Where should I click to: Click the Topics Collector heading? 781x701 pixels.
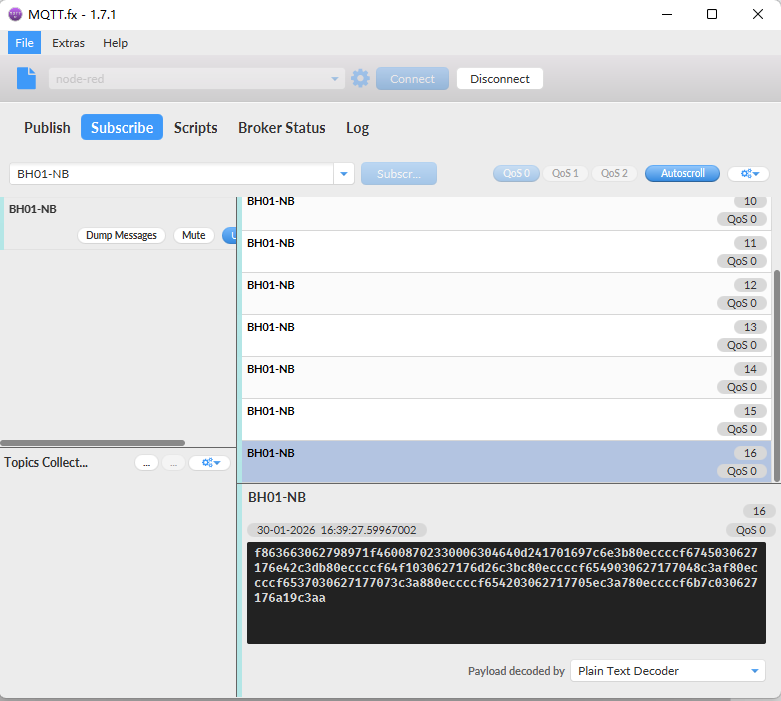46,462
